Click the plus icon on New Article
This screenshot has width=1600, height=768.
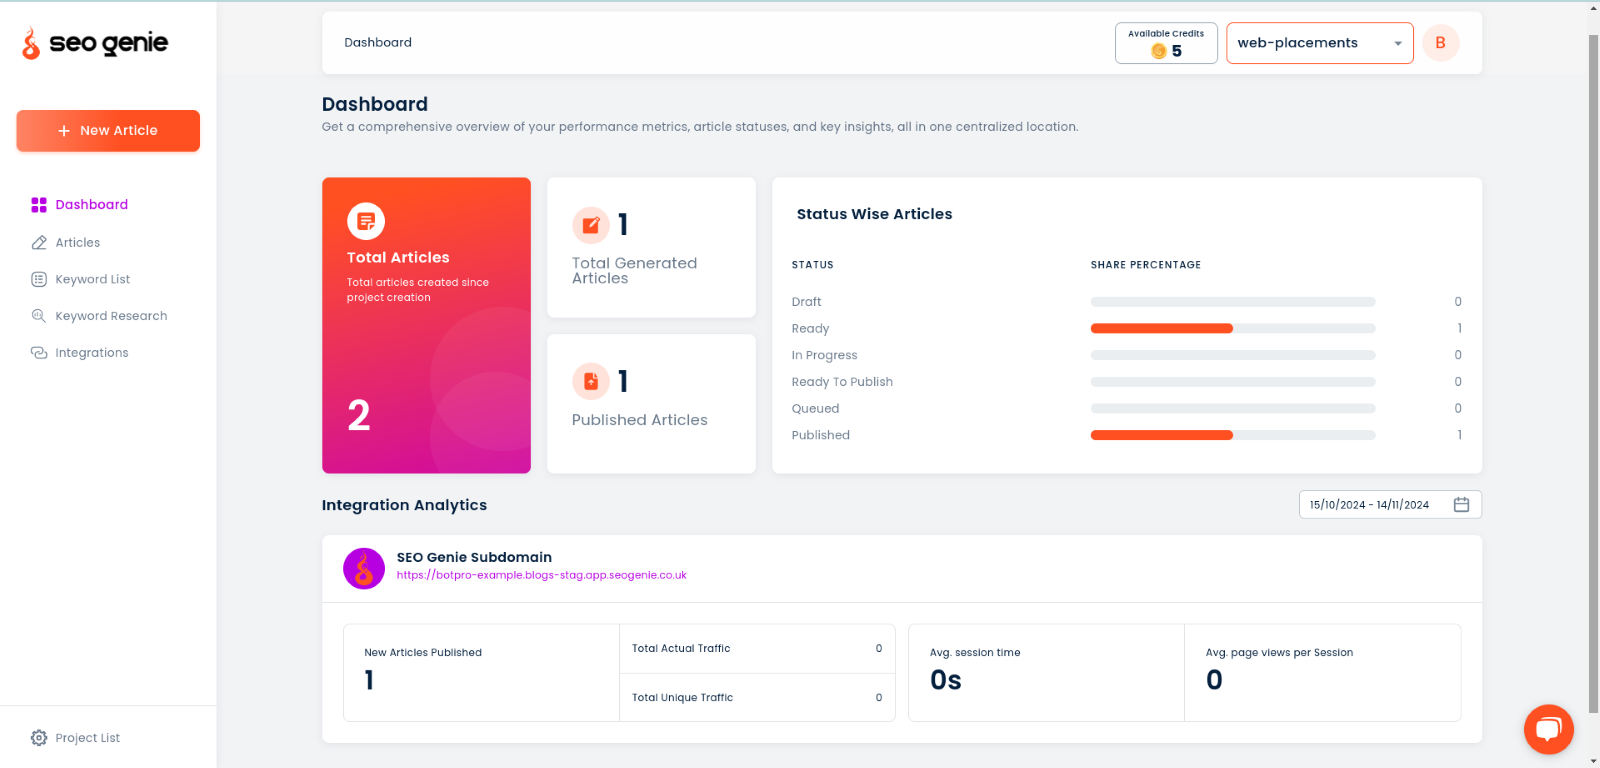[x=64, y=131]
